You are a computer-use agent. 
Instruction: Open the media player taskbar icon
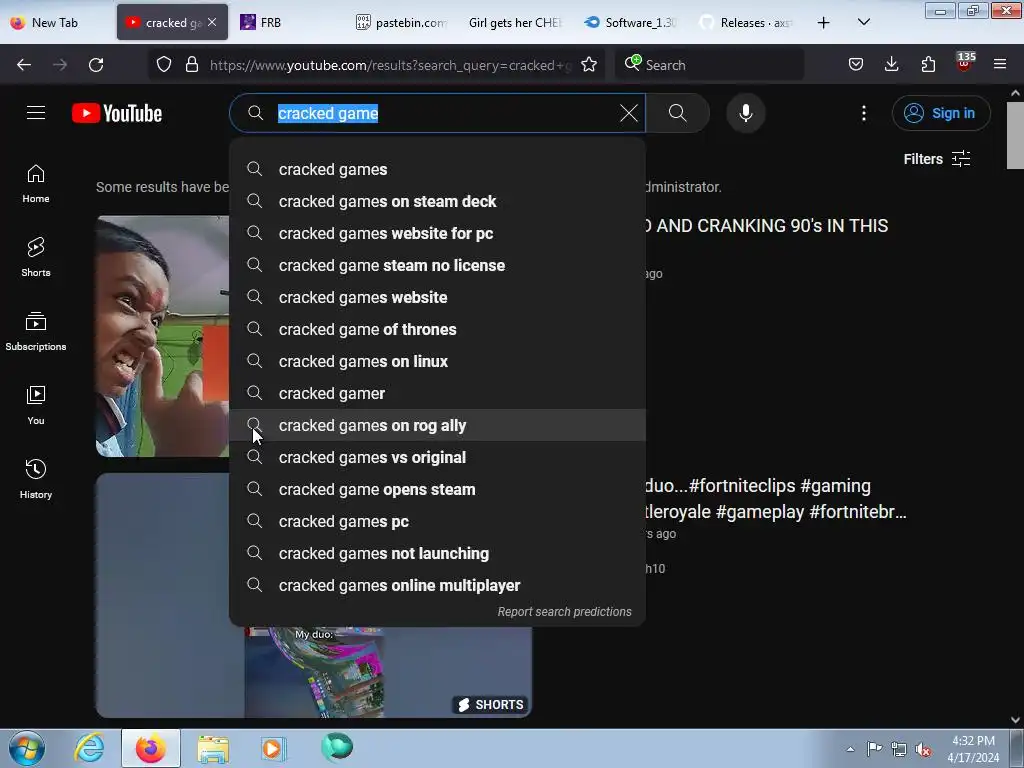tap(273, 748)
